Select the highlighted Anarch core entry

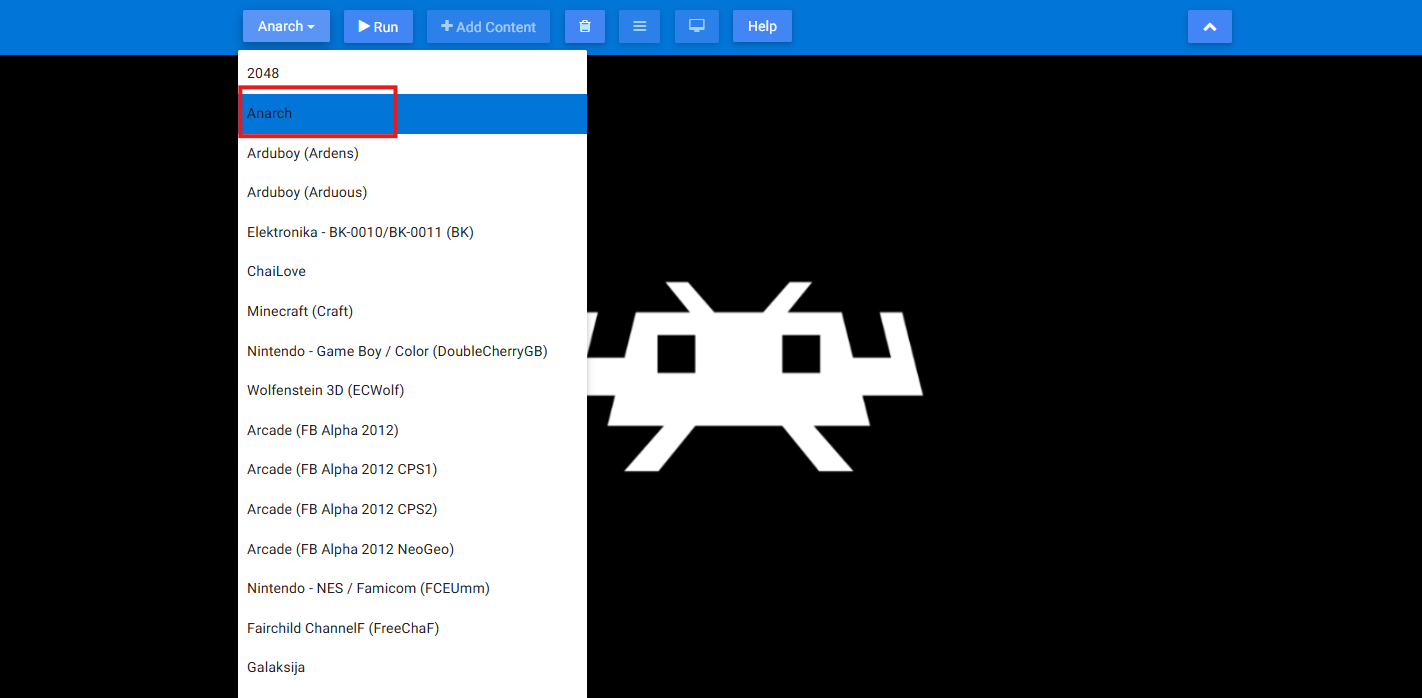270,113
